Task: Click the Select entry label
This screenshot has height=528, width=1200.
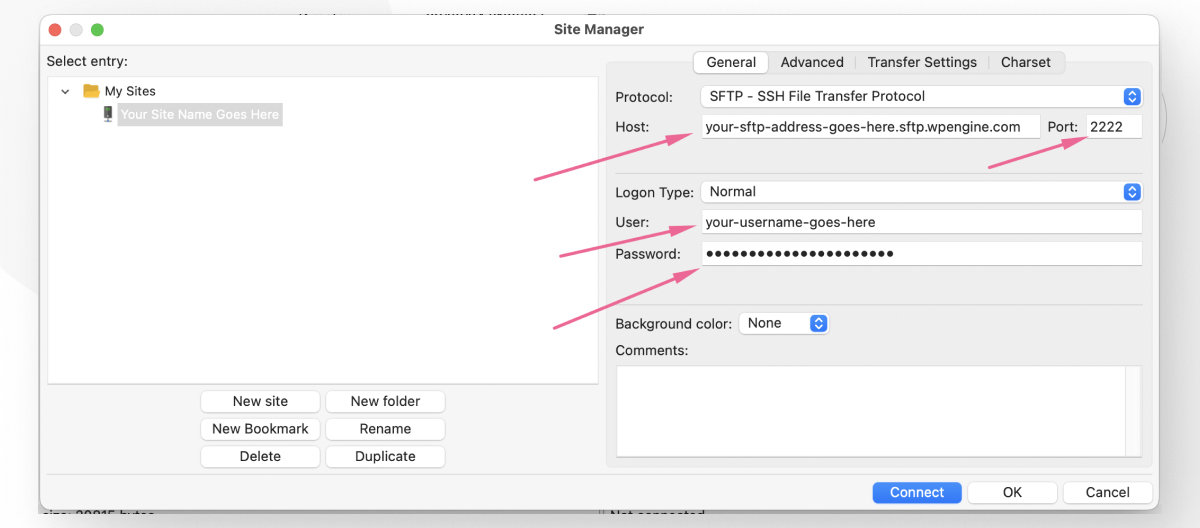Action: click(x=87, y=61)
